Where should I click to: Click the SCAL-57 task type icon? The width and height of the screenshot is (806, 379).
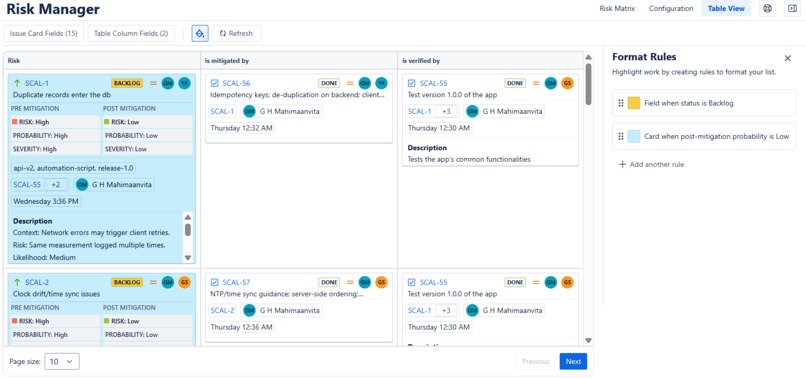click(x=214, y=282)
